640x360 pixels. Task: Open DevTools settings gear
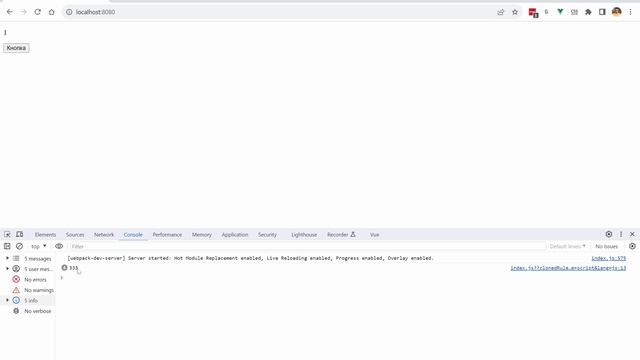609,234
